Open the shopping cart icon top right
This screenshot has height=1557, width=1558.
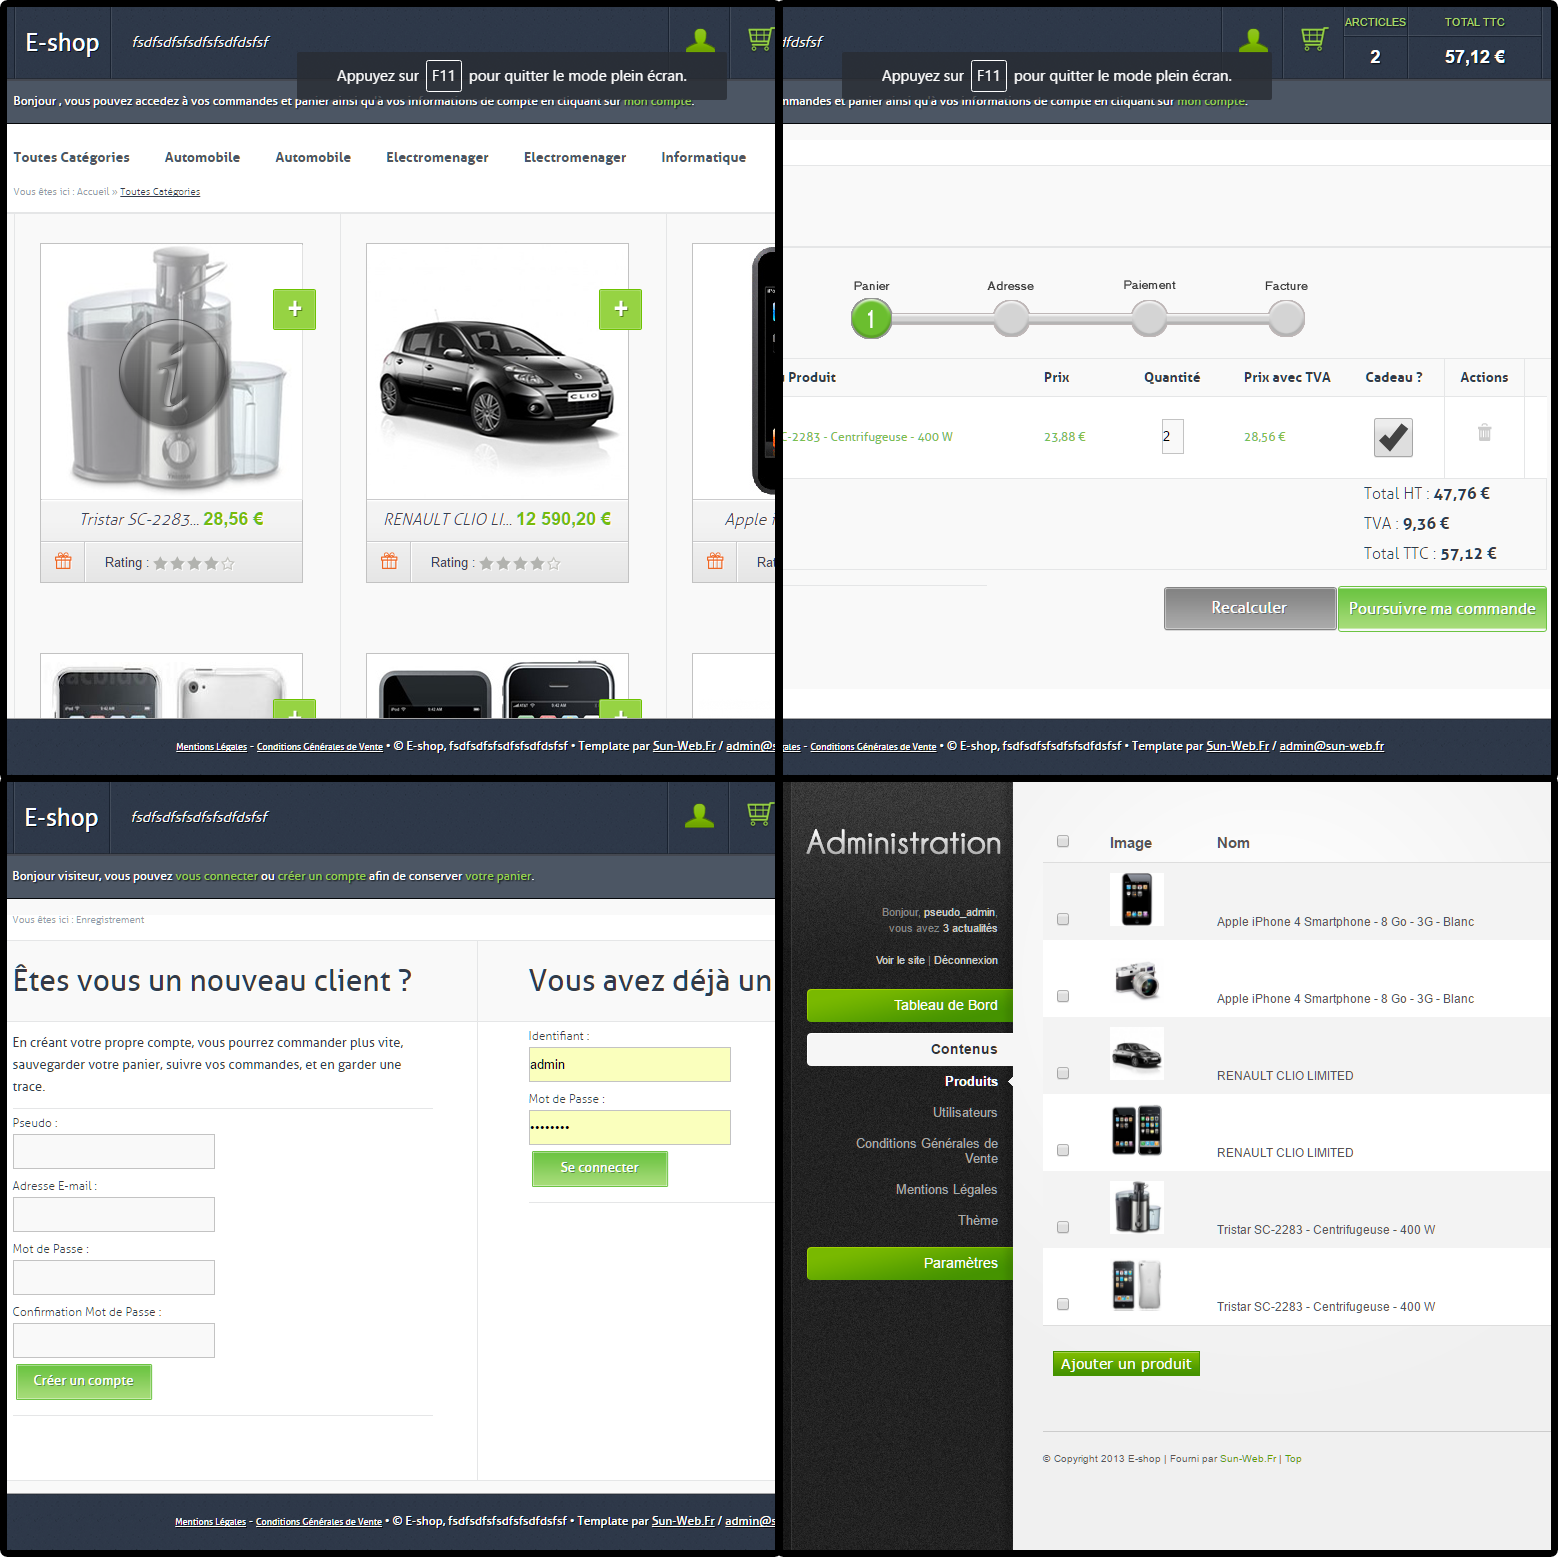(x=1313, y=40)
